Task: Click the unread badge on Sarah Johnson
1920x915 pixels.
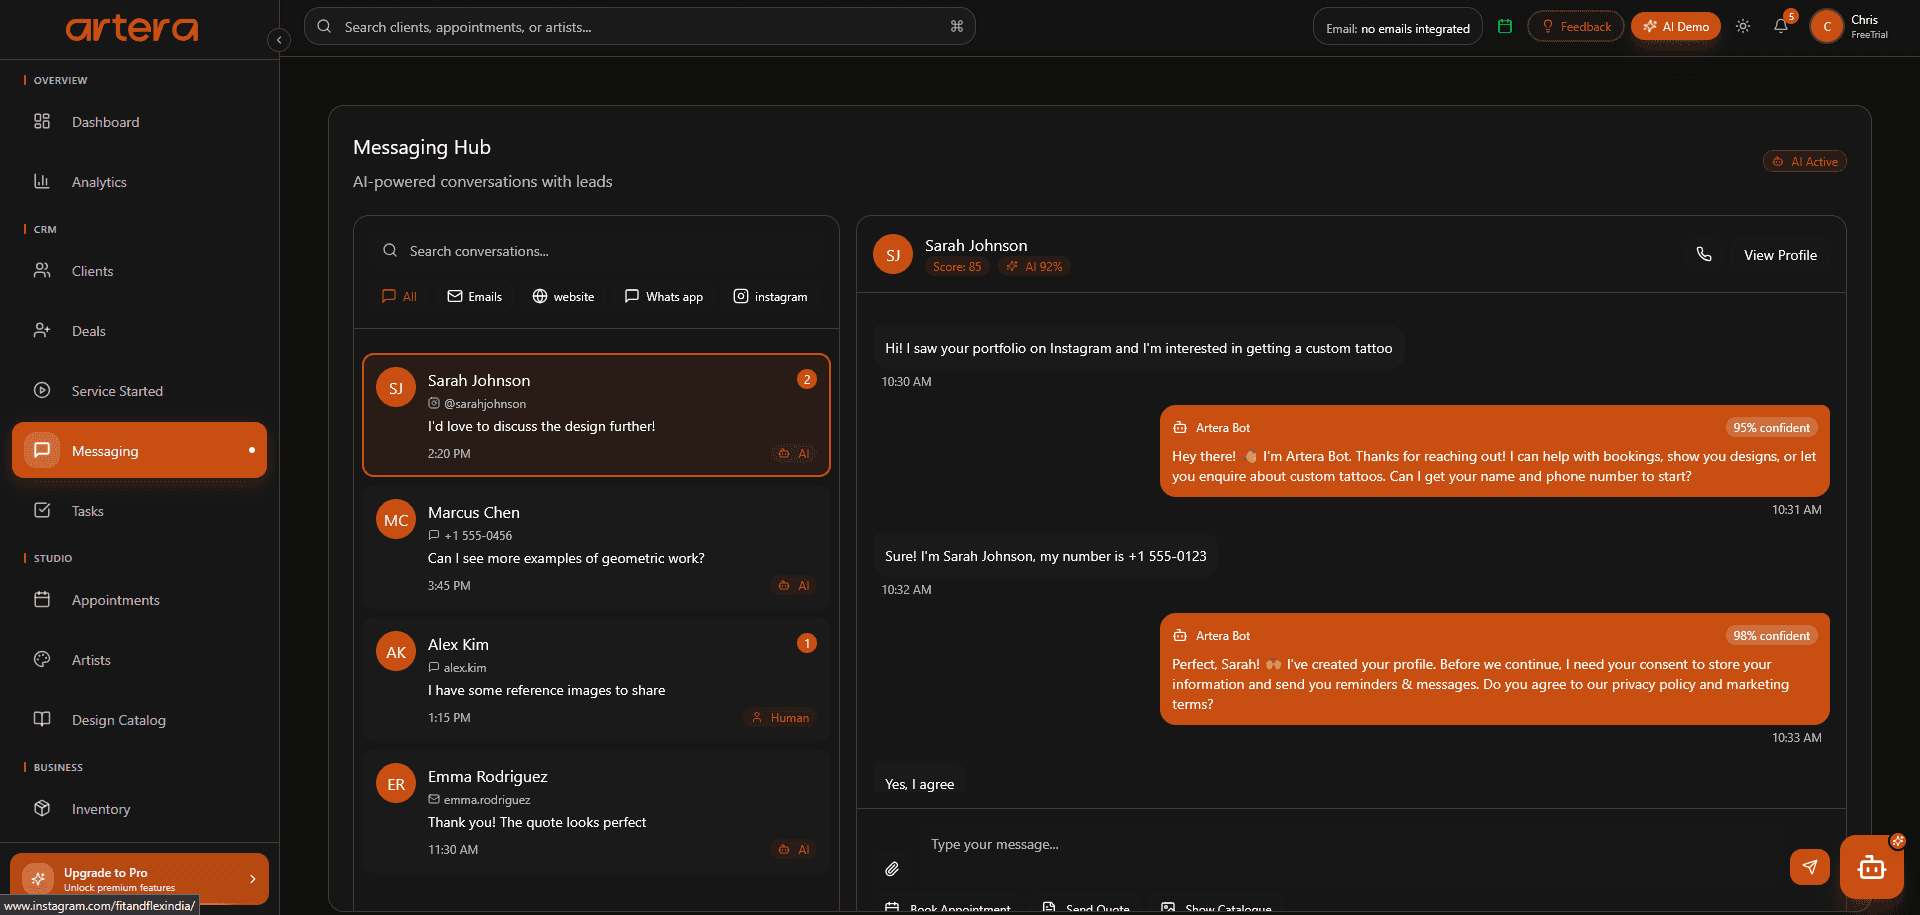Action: [x=807, y=380]
